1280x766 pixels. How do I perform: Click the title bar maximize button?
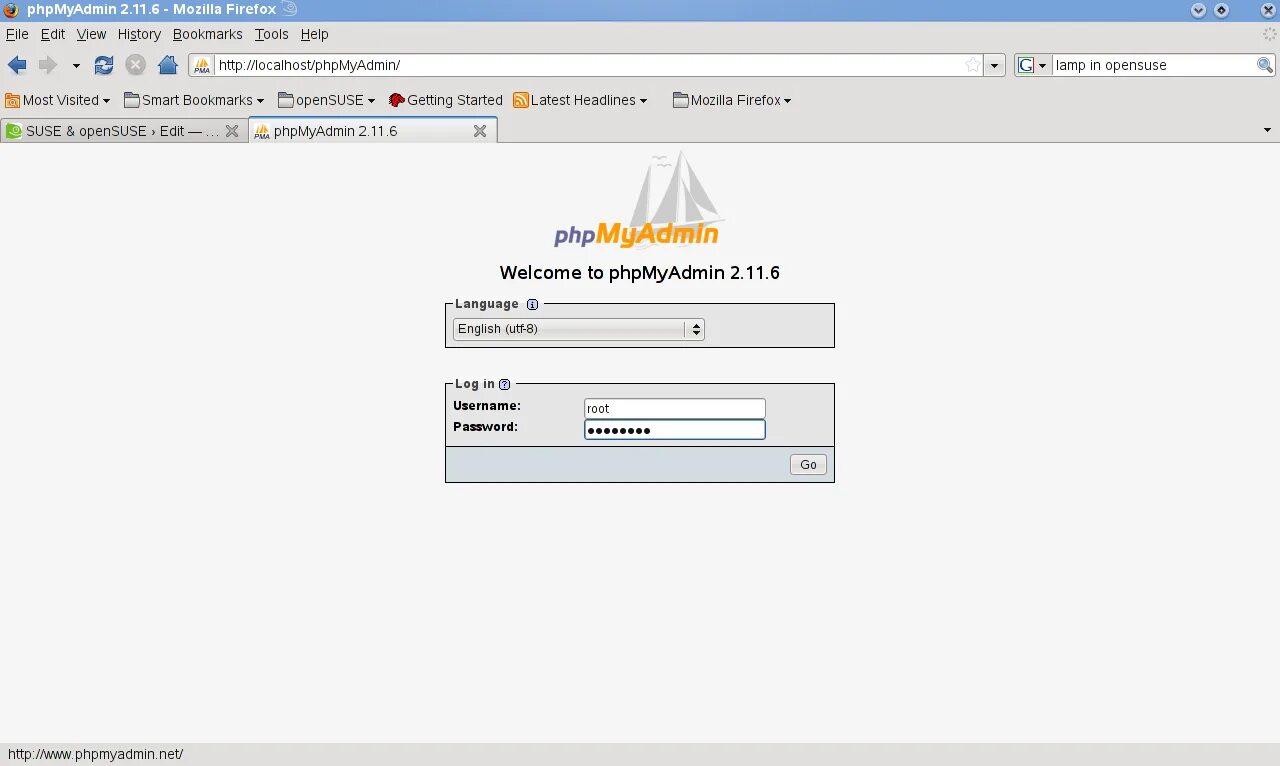pos(1221,10)
